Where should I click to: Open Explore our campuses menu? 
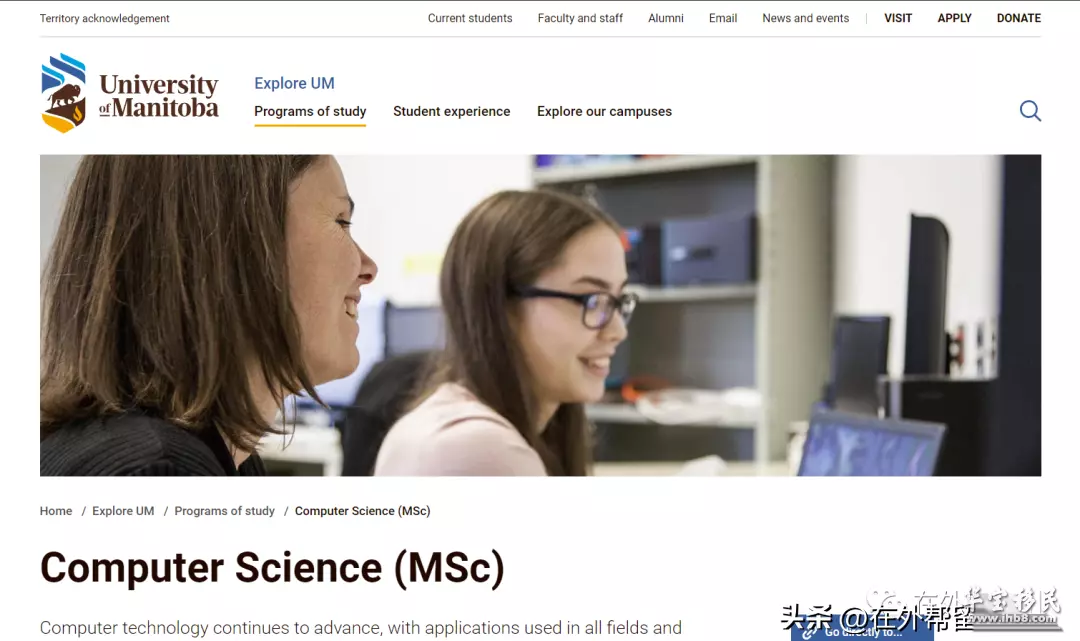tap(604, 112)
